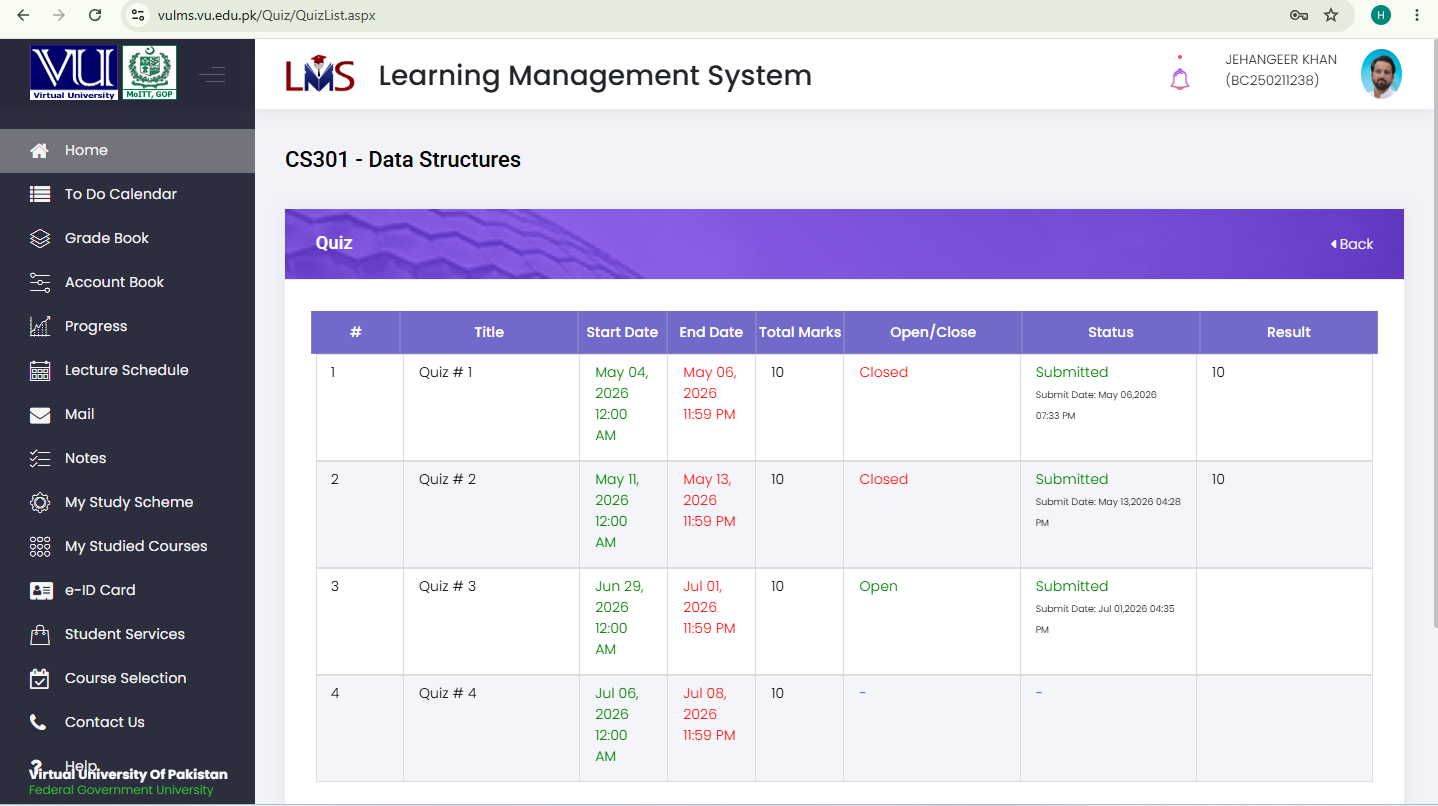Open the password key icon in address bar
This screenshot has height=806, width=1438.
(x=1299, y=15)
